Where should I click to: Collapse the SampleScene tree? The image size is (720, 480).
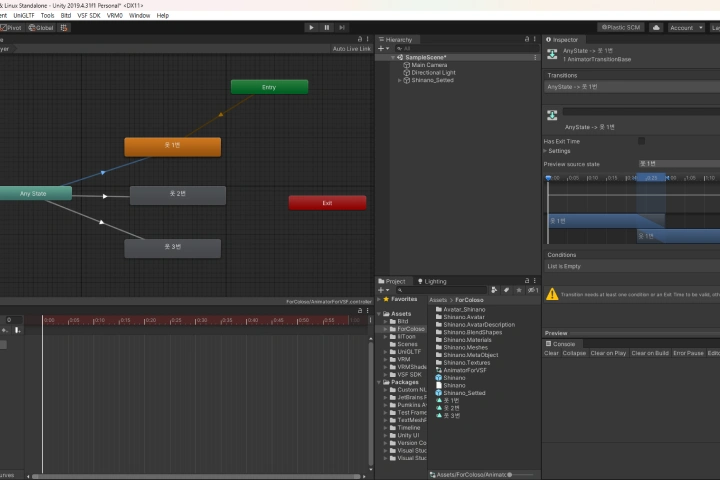click(x=393, y=57)
